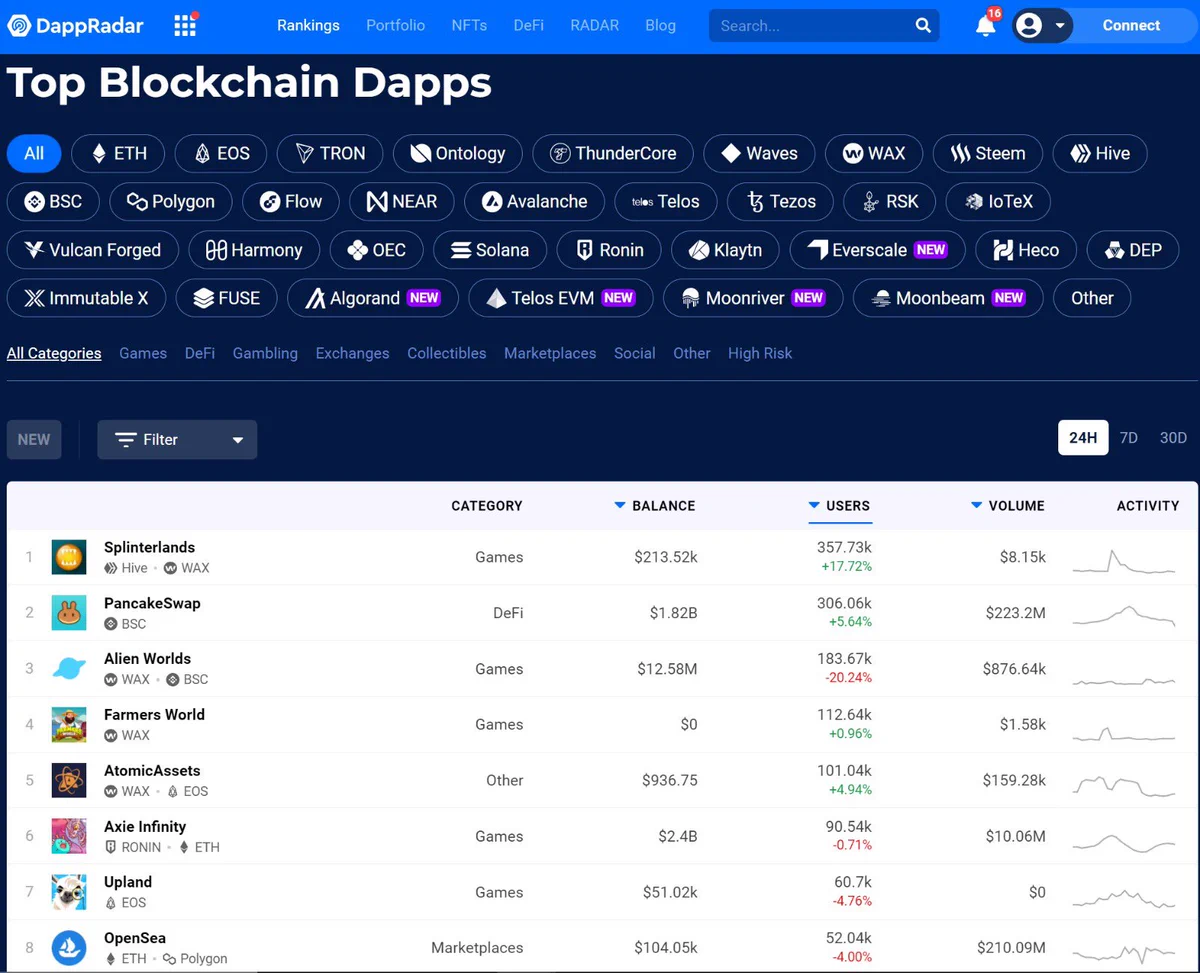Open Alien Worlds planet icon

(x=69, y=669)
